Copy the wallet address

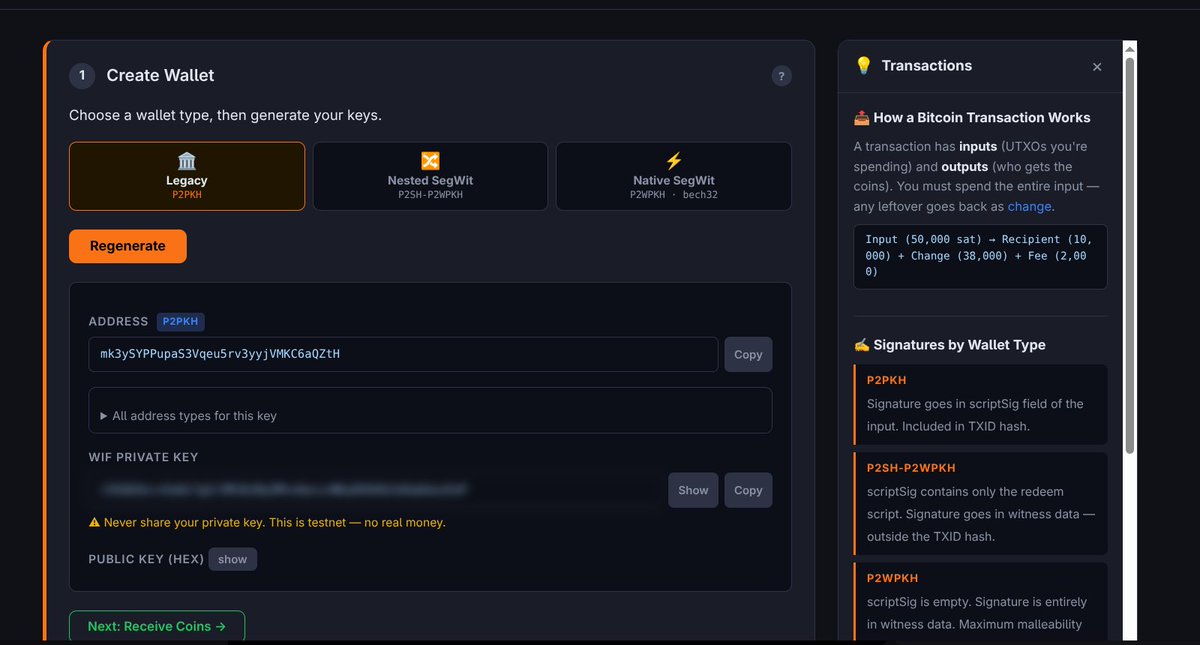coord(748,354)
